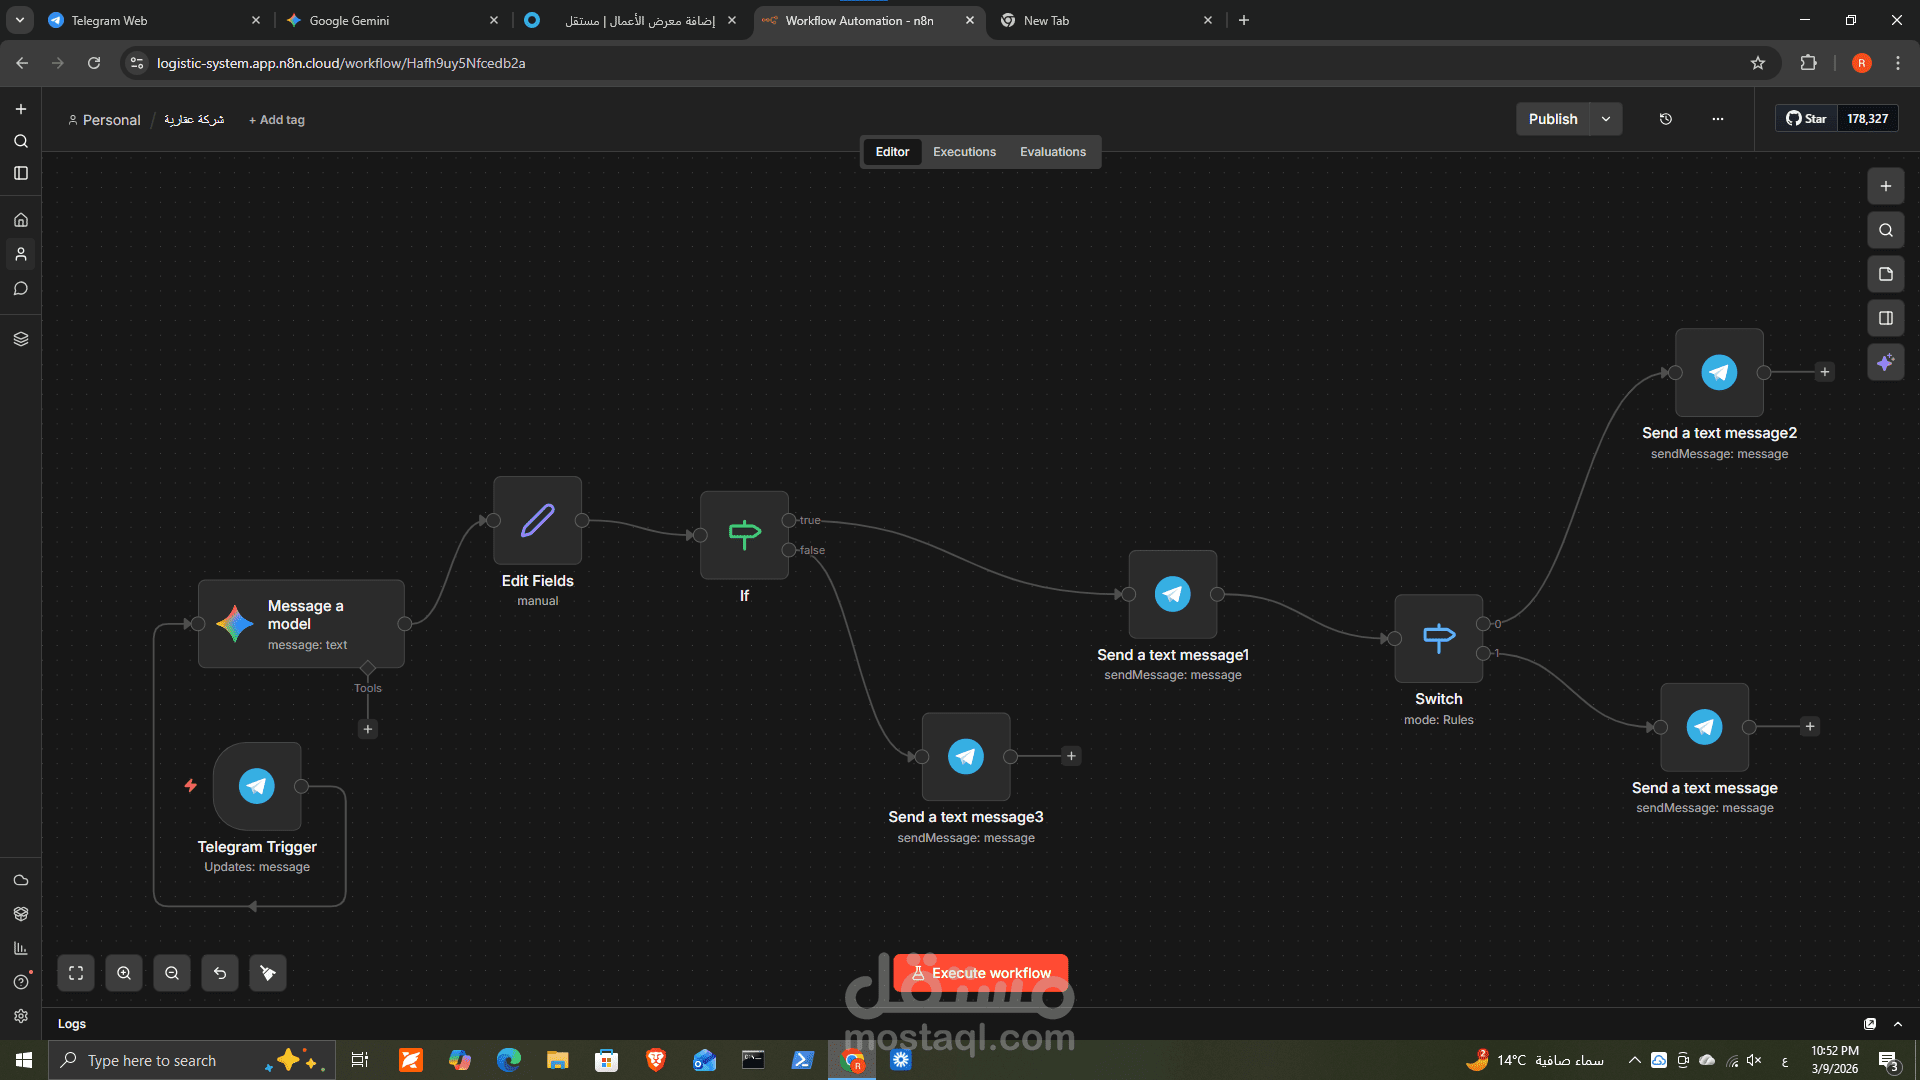This screenshot has height=1080, width=1920.
Task: Click the Add tag link
Action: pyautogui.click(x=277, y=120)
